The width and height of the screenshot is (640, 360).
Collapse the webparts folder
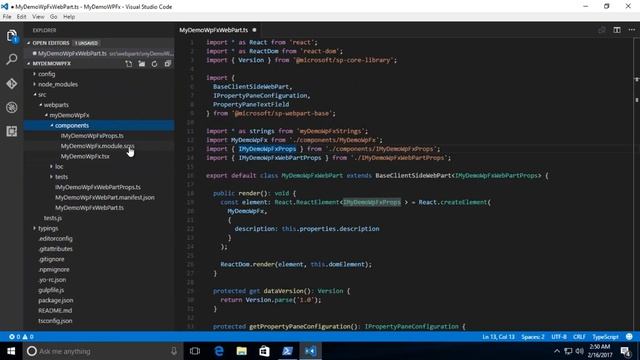point(40,105)
